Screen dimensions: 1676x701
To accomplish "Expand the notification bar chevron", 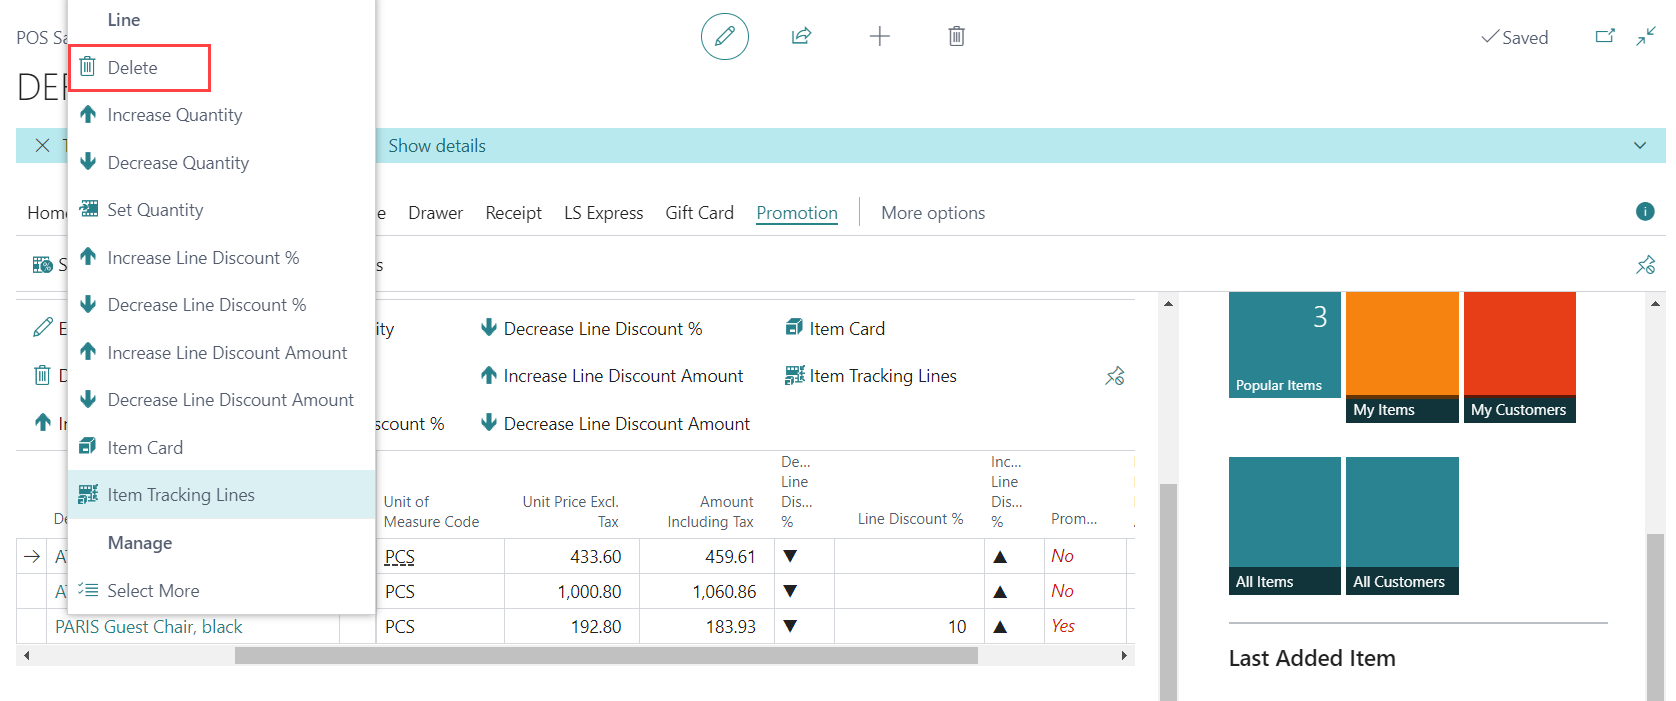I will pos(1640,145).
